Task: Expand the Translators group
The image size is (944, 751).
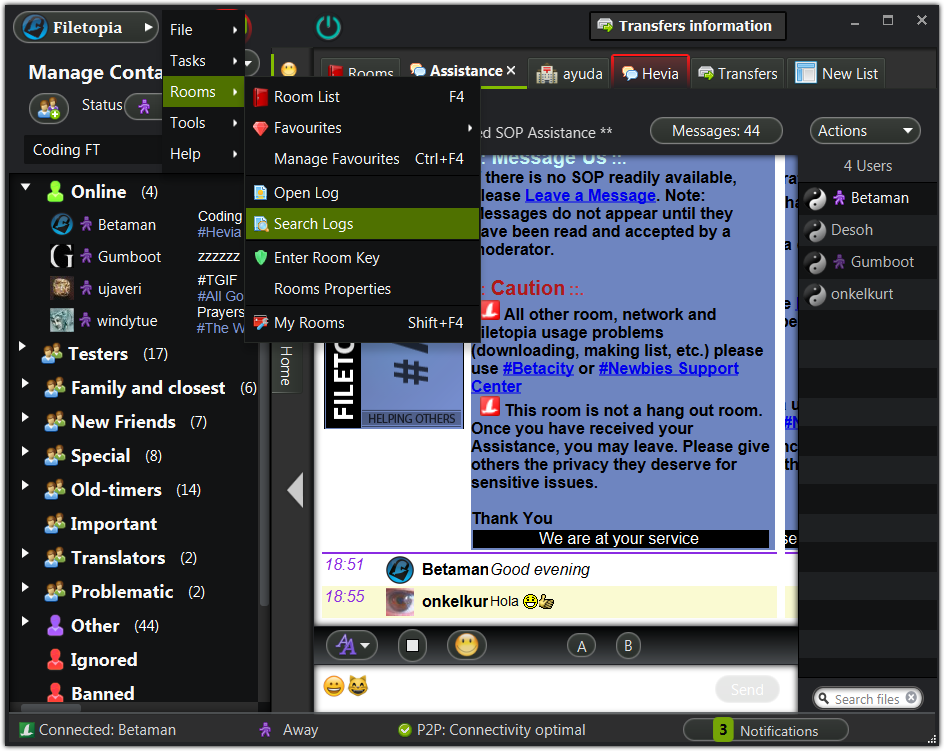Action: pos(25,553)
